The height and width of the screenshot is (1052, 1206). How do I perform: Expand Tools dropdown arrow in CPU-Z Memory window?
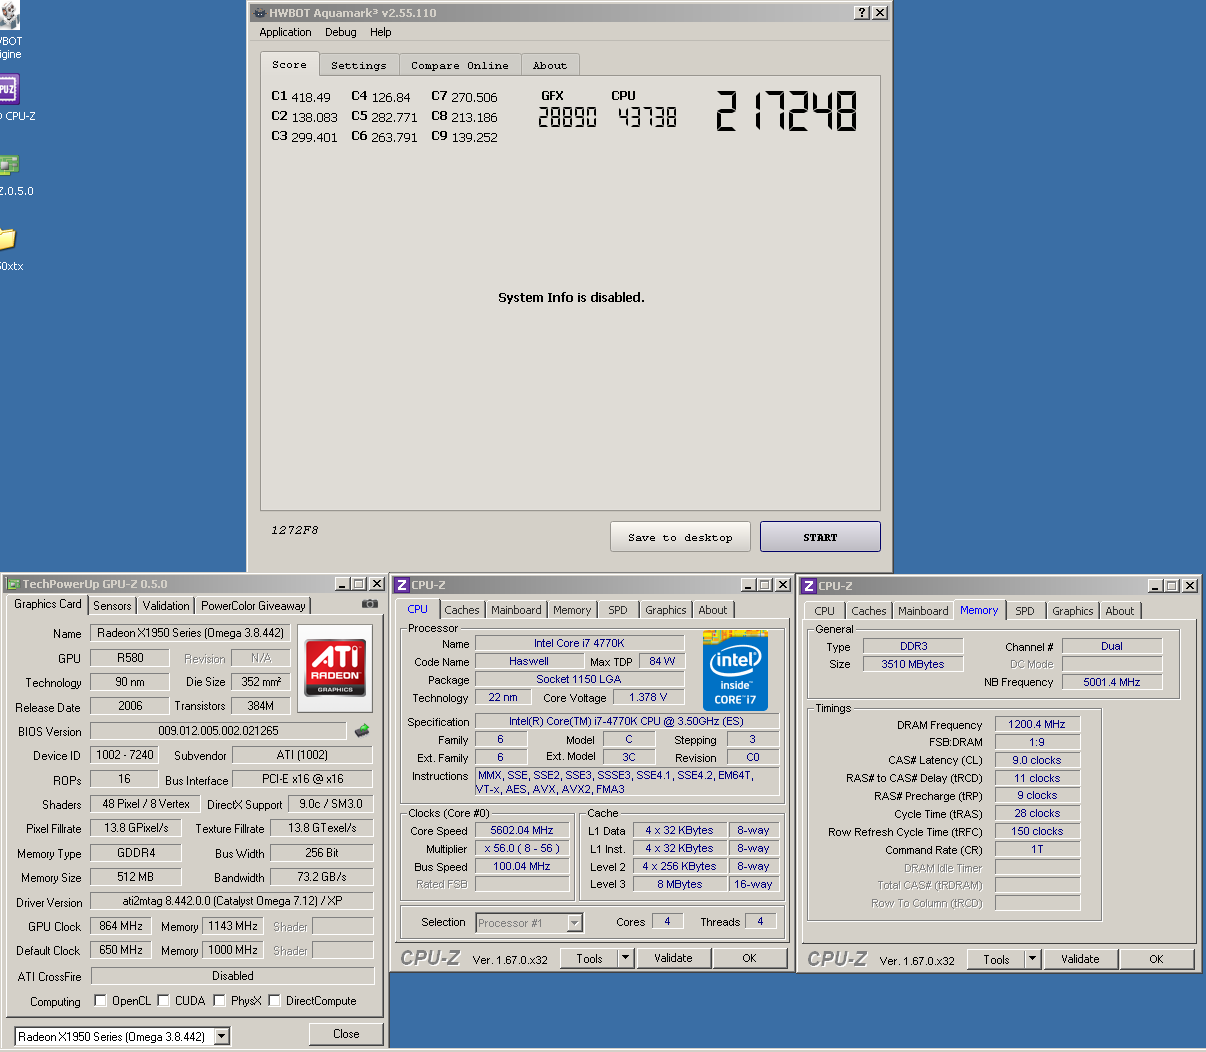point(1033,959)
